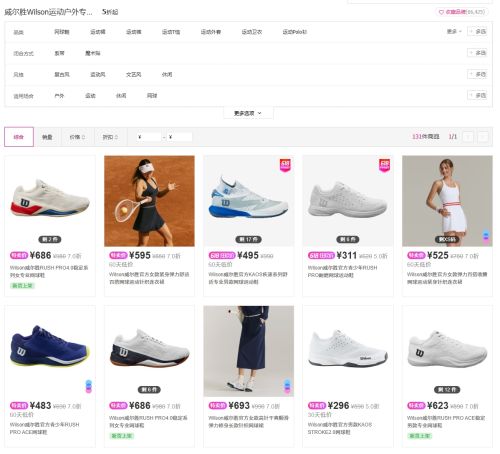
Task: Open the 618 badge on the ¥311 shoe
Action: tap(384, 165)
